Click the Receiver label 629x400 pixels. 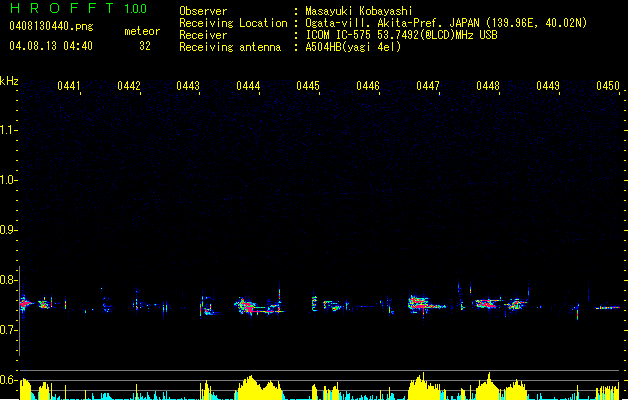[203, 35]
